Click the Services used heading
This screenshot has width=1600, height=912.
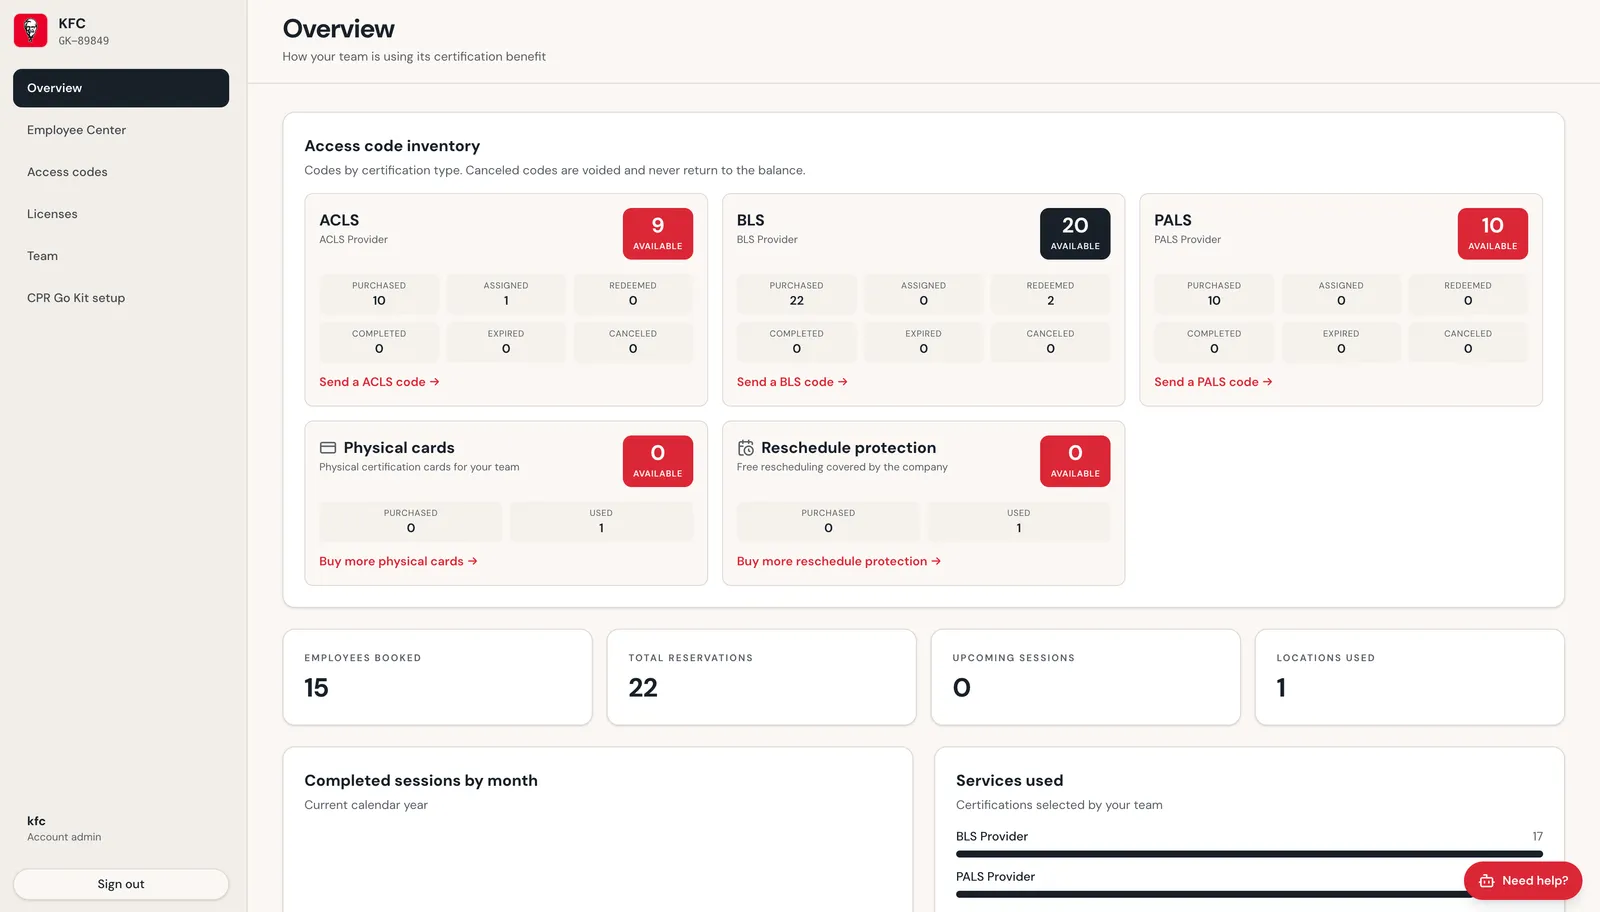click(x=1009, y=781)
